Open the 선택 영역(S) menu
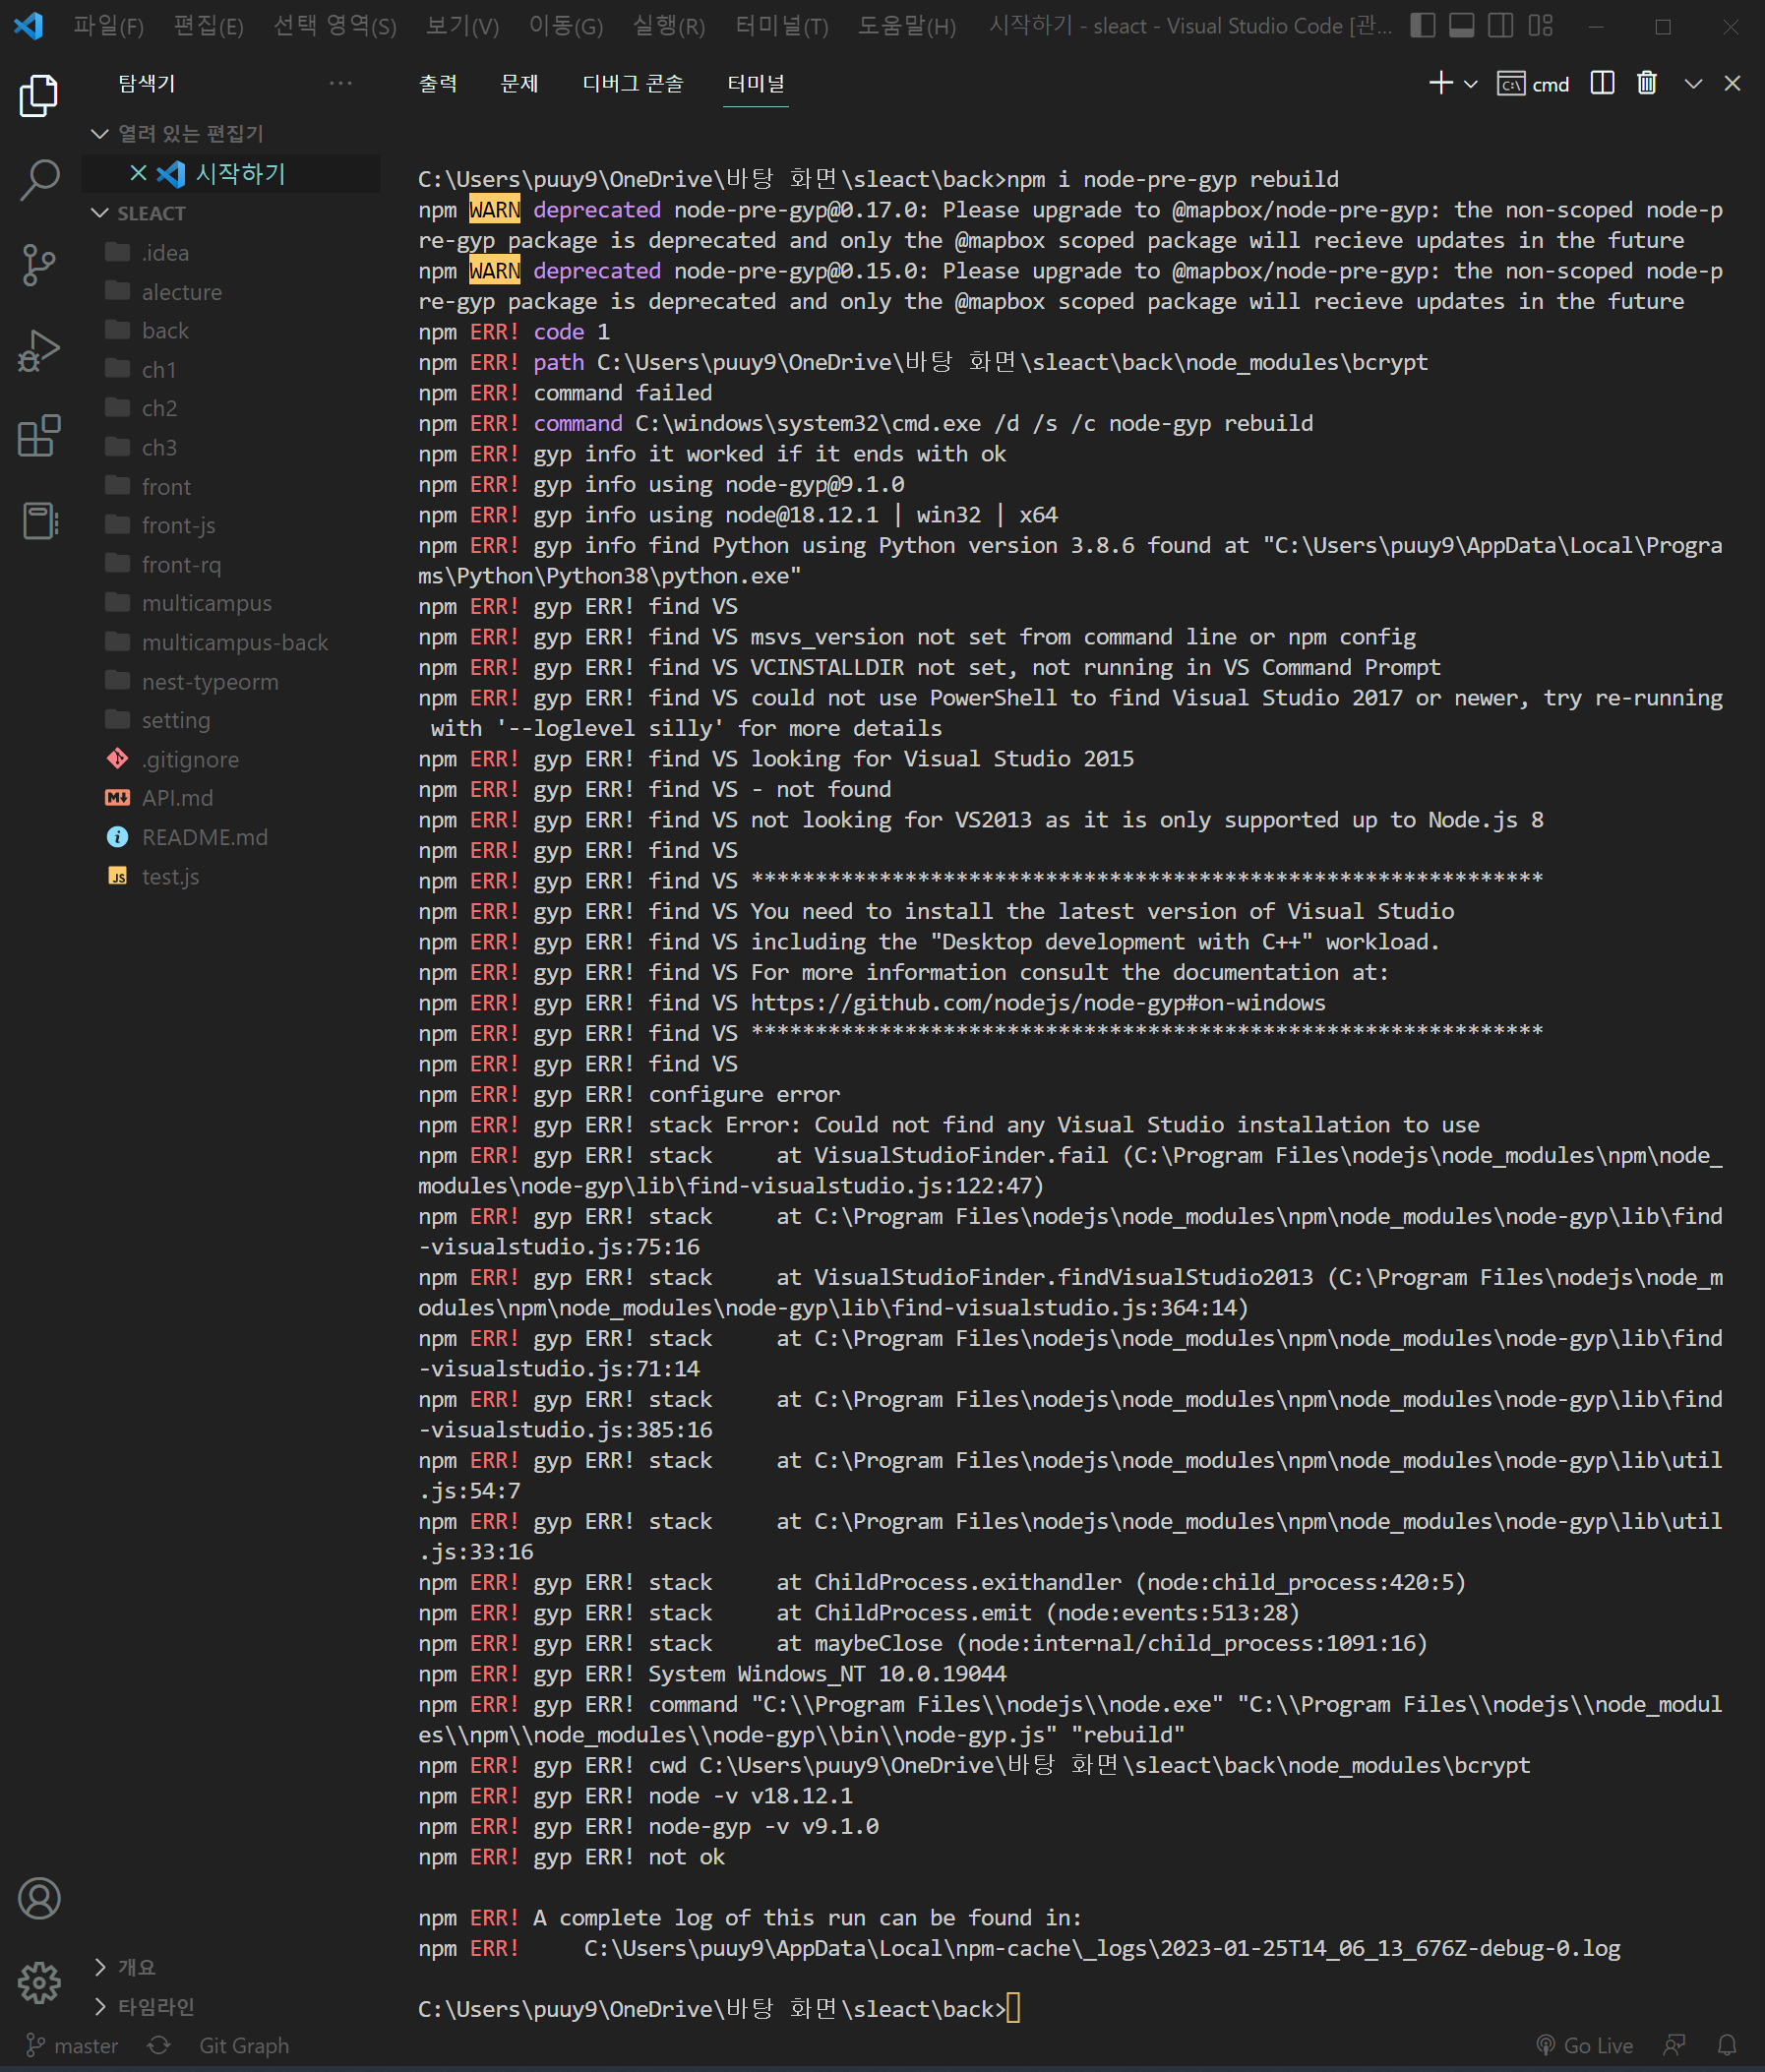 (x=335, y=26)
